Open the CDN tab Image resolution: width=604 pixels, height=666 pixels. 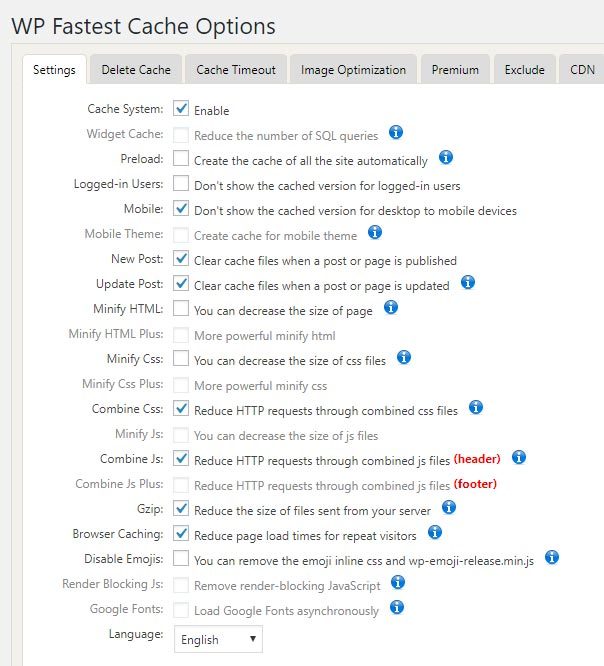(x=582, y=69)
